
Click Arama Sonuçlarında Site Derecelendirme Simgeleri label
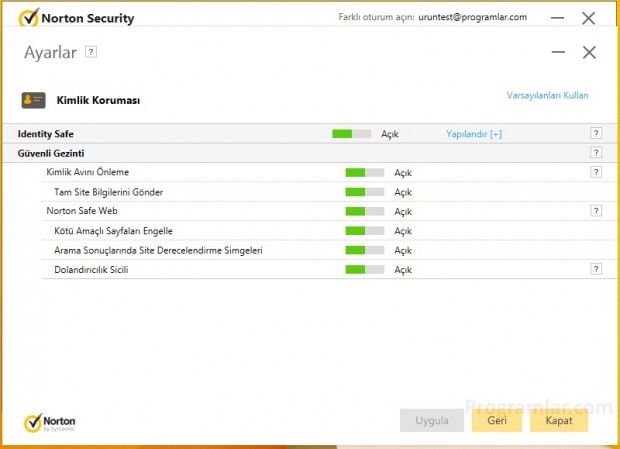(x=159, y=250)
